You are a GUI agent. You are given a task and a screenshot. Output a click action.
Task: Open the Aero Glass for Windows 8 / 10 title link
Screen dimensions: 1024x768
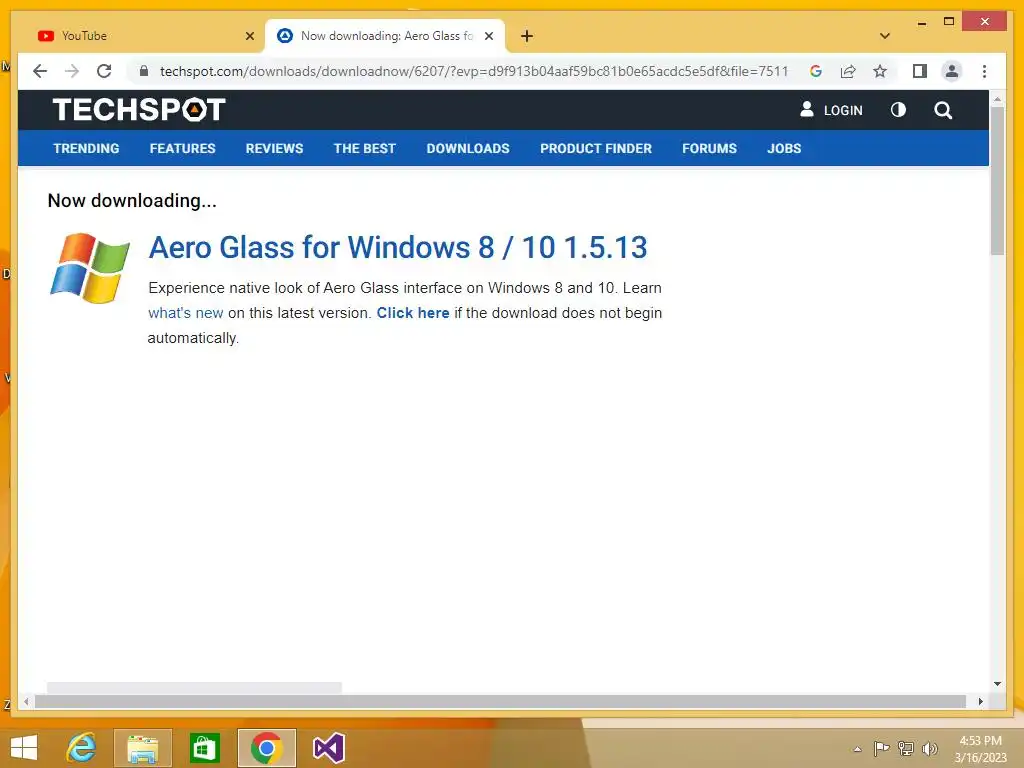398,248
